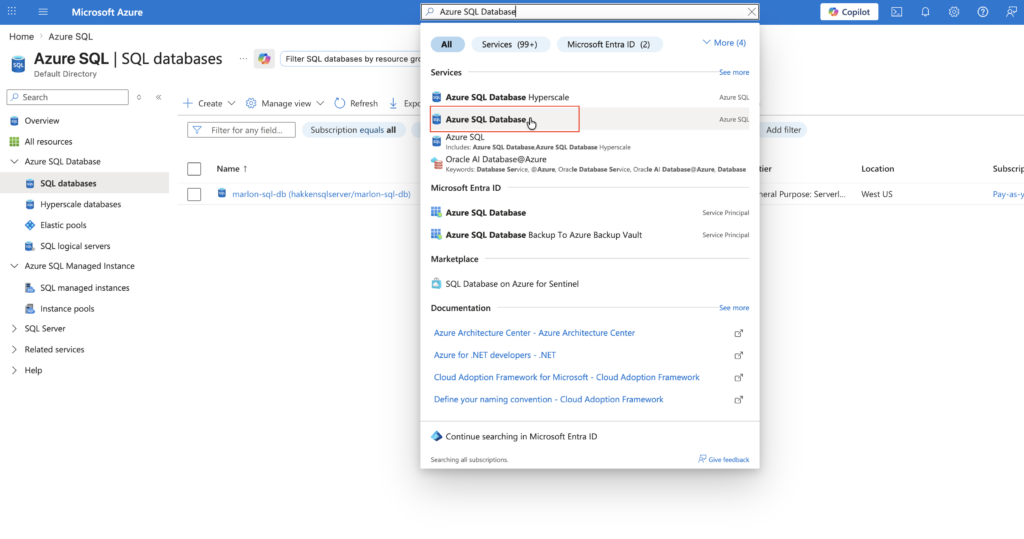Open Azure SQL Database service principal result
Image resolution: width=1024 pixels, height=539 pixels.
[590, 213]
